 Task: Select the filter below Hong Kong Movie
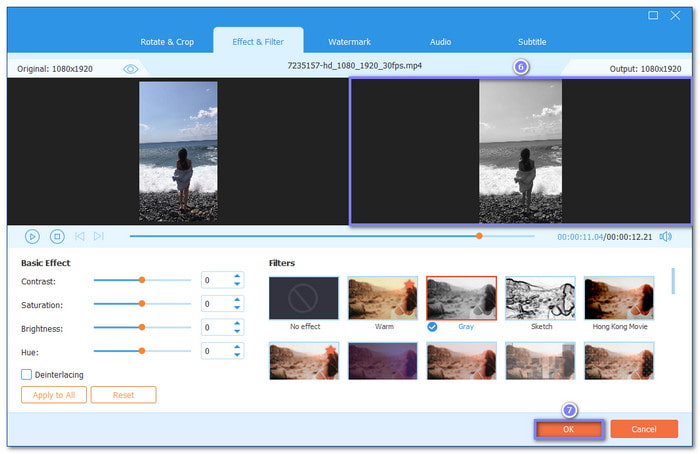point(619,361)
